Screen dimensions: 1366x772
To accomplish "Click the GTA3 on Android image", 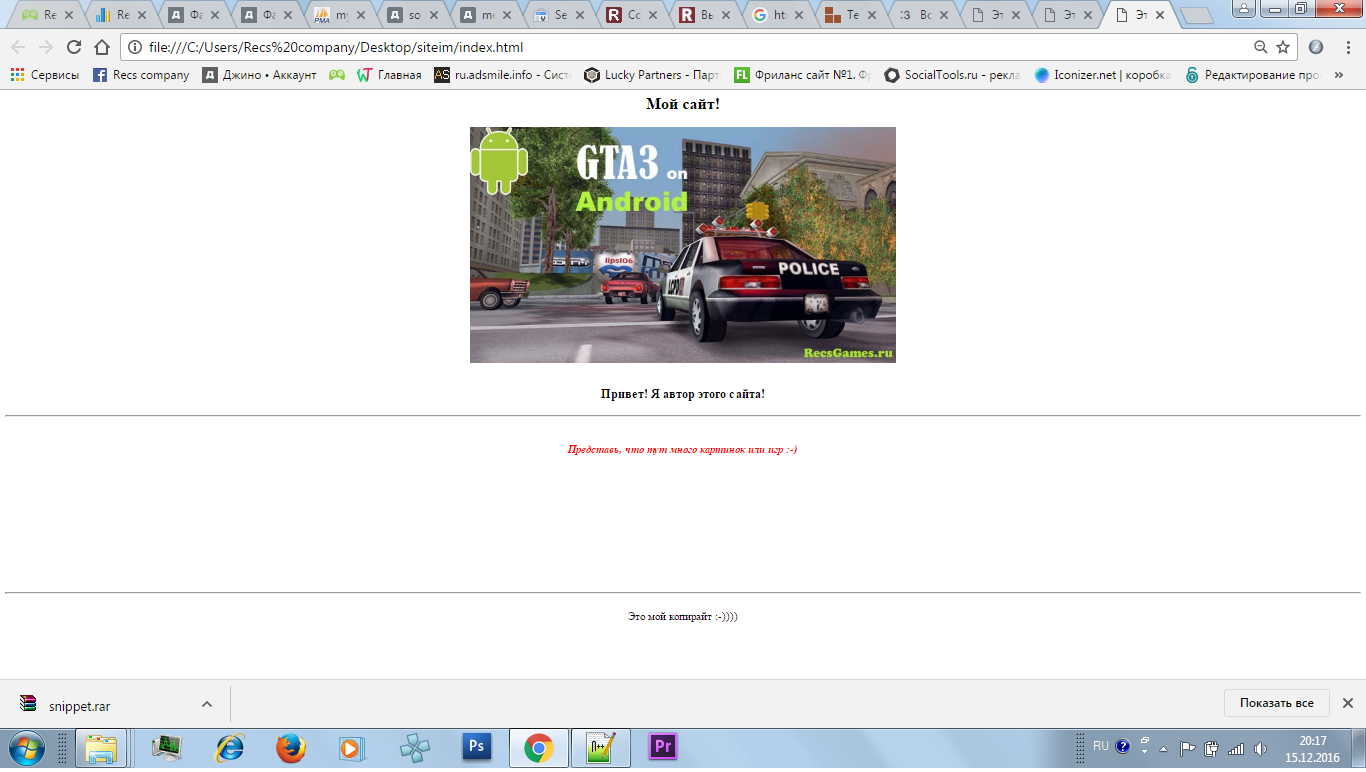I will pos(683,245).
